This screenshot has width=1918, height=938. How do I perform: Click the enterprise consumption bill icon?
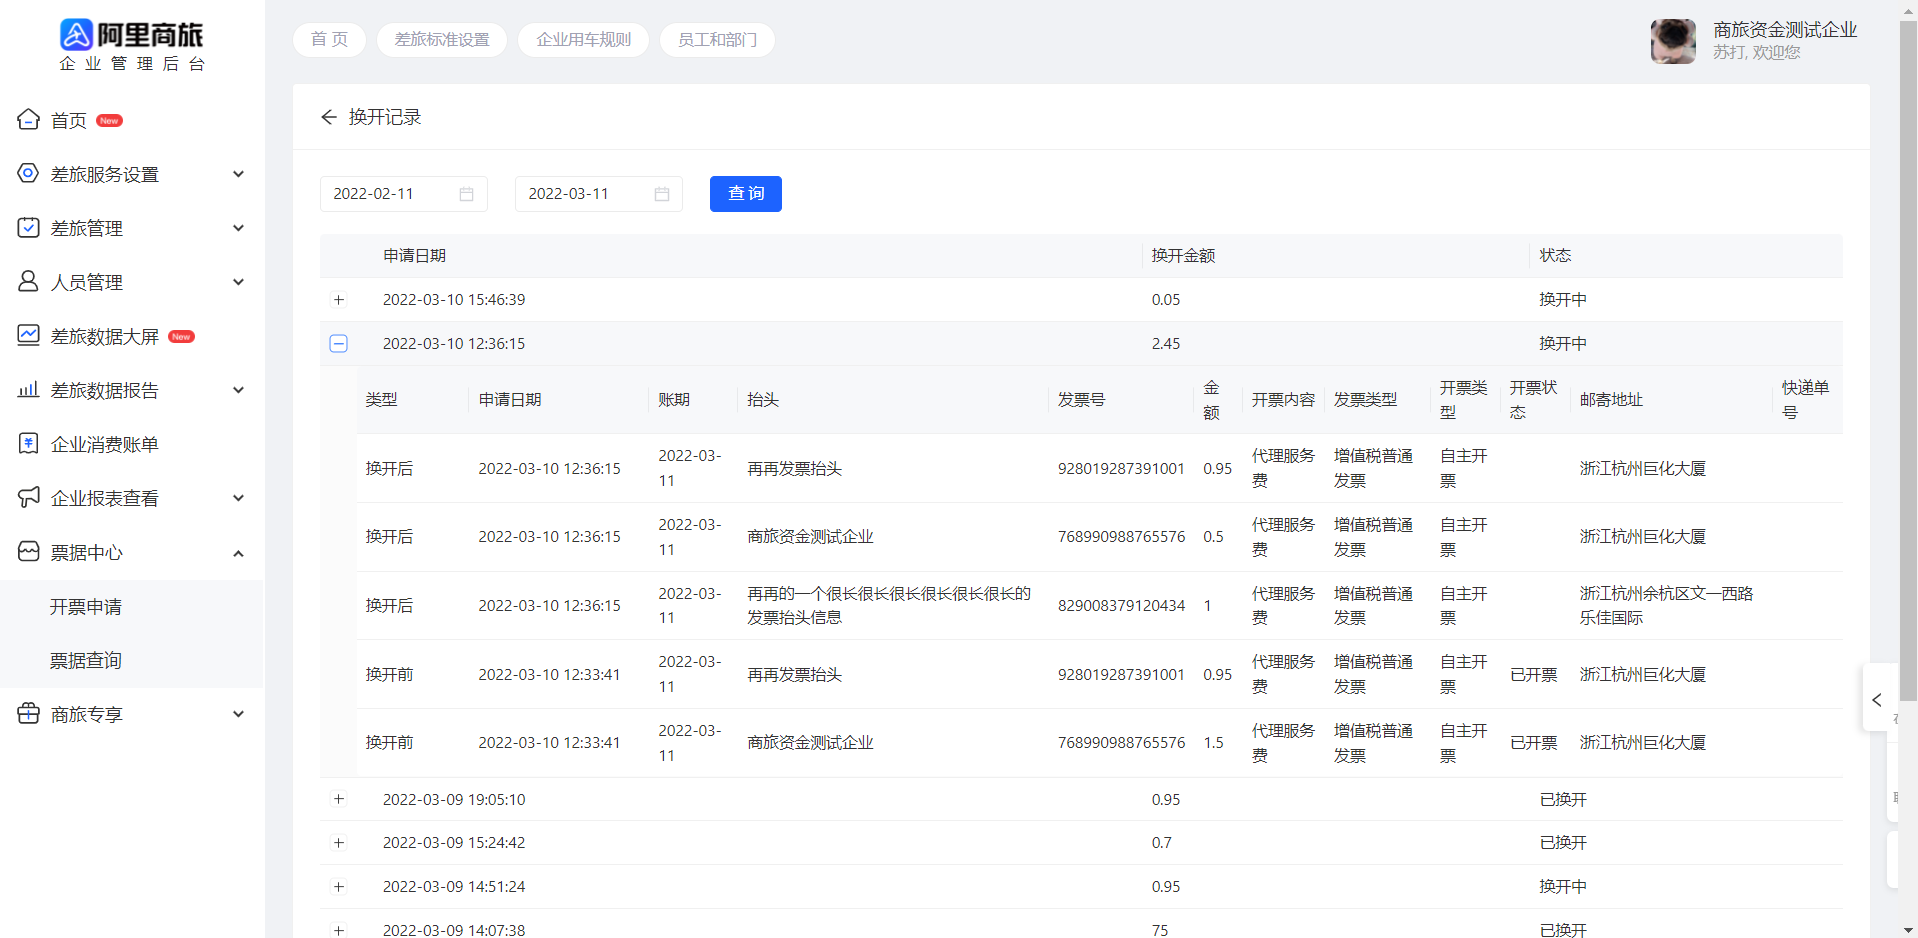click(29, 444)
